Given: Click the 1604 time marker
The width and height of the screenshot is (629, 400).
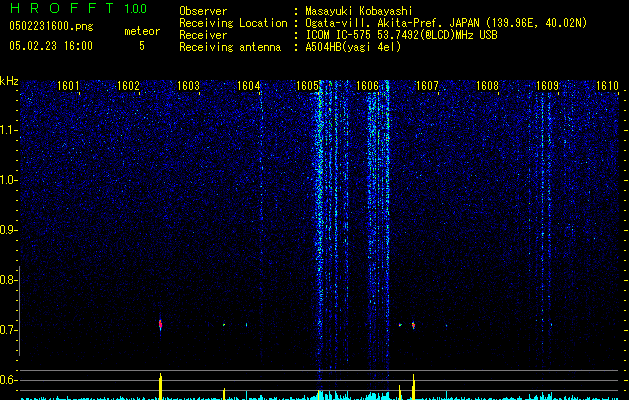Looking at the screenshot, I should 248,86.
